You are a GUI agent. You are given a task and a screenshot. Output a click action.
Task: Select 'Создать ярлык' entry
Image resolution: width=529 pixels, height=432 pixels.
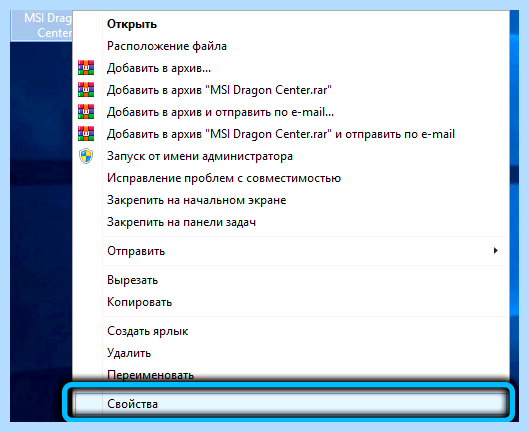pyautogui.click(x=291, y=331)
